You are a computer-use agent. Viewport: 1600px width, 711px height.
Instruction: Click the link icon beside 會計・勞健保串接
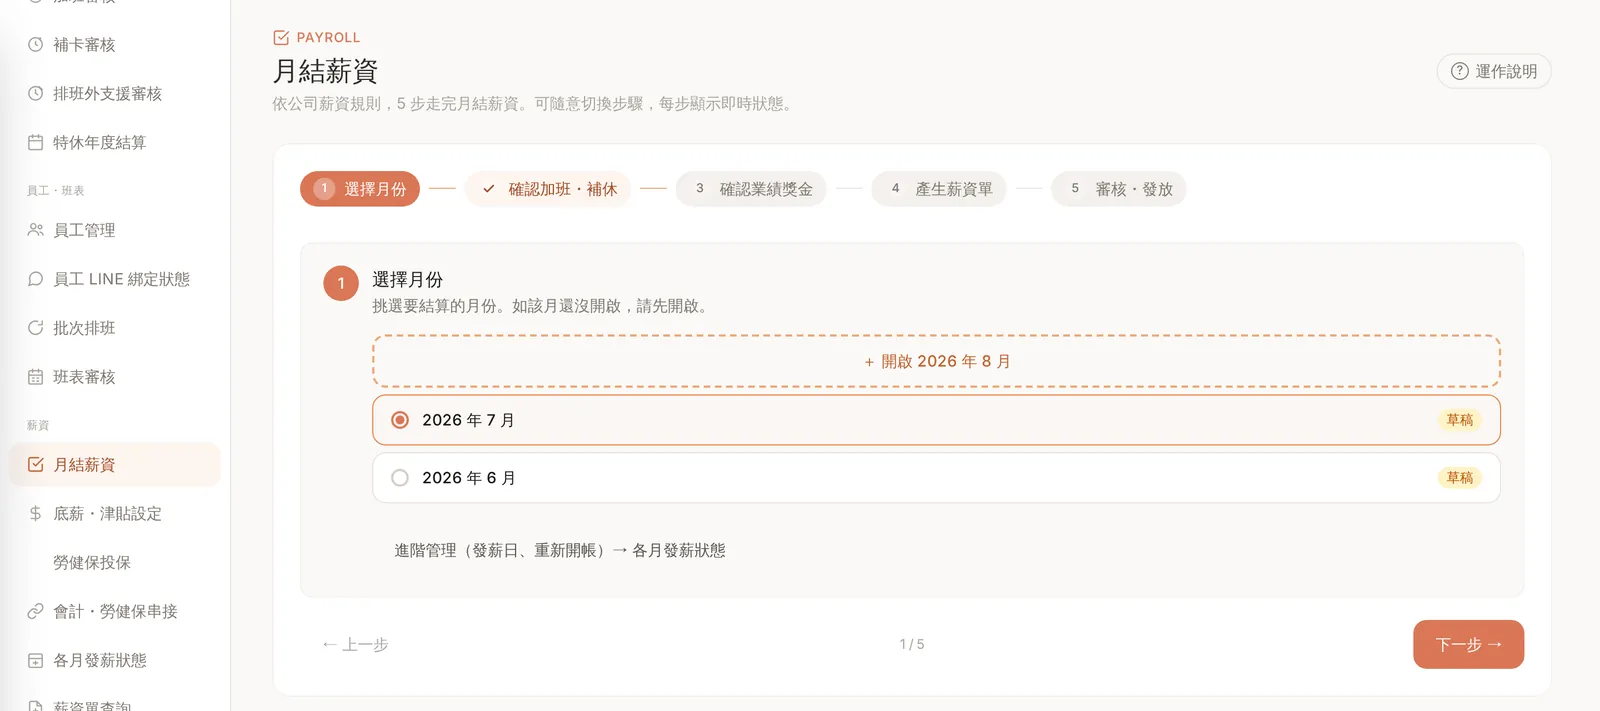tap(35, 611)
